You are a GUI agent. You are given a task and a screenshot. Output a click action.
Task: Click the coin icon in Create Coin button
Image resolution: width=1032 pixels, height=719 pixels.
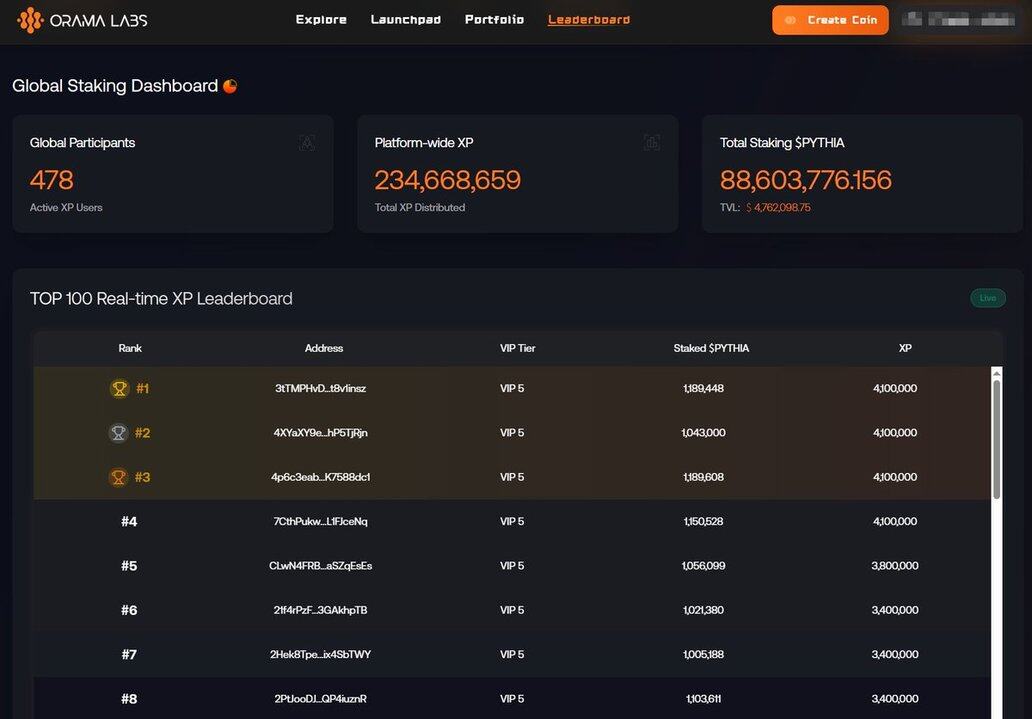791,20
